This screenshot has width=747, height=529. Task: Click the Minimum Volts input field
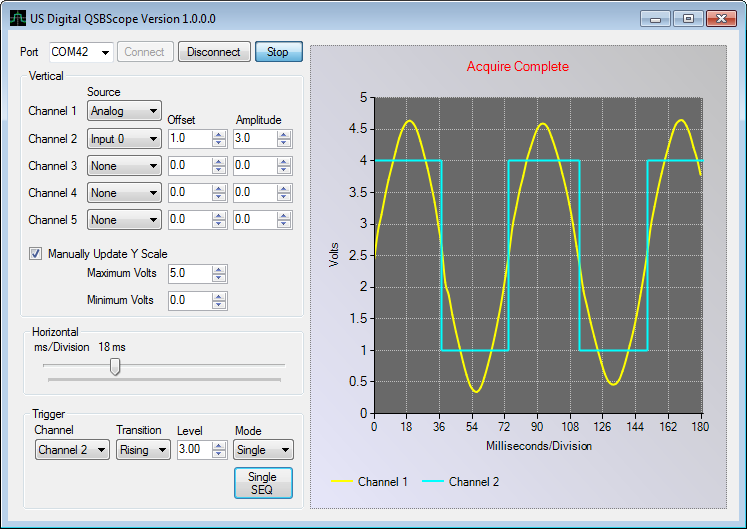[189, 300]
